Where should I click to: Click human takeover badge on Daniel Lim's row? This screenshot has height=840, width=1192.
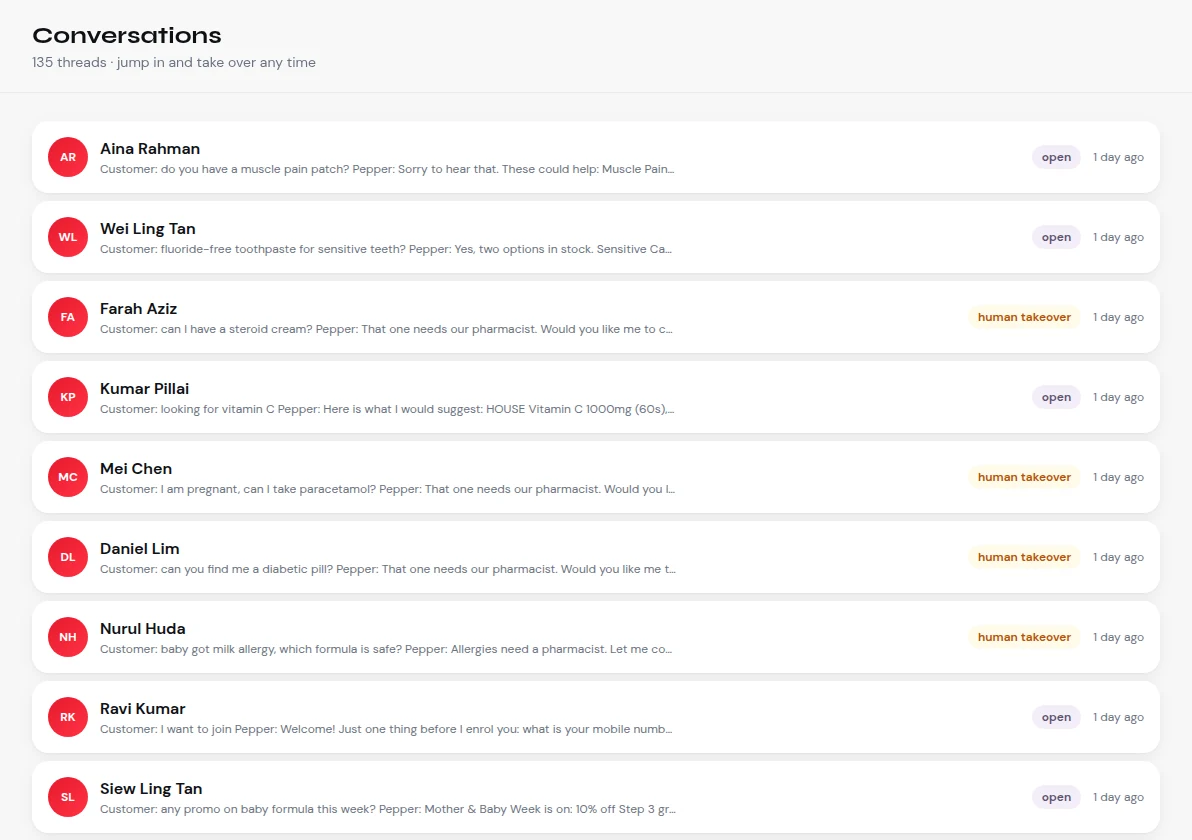click(x=1024, y=557)
